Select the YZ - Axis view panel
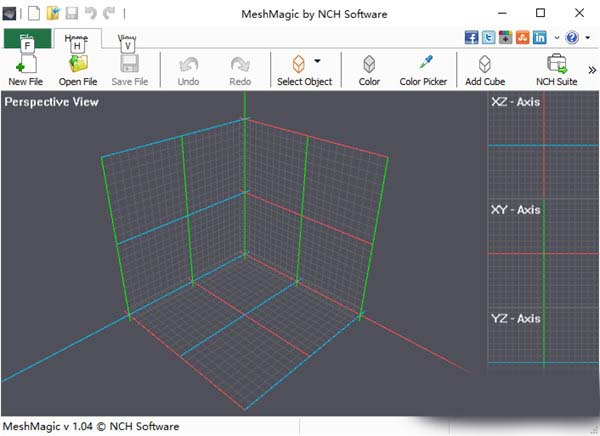Screen dimensions: 600x436 (x=543, y=361)
